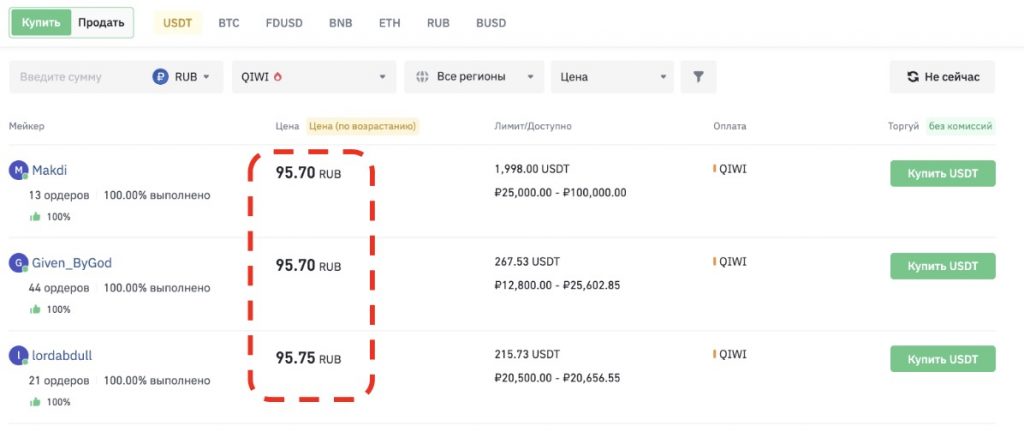Click the 1,998.00 USDT available amount
Image resolution: width=1024 pixels, height=432 pixels.
point(532,169)
